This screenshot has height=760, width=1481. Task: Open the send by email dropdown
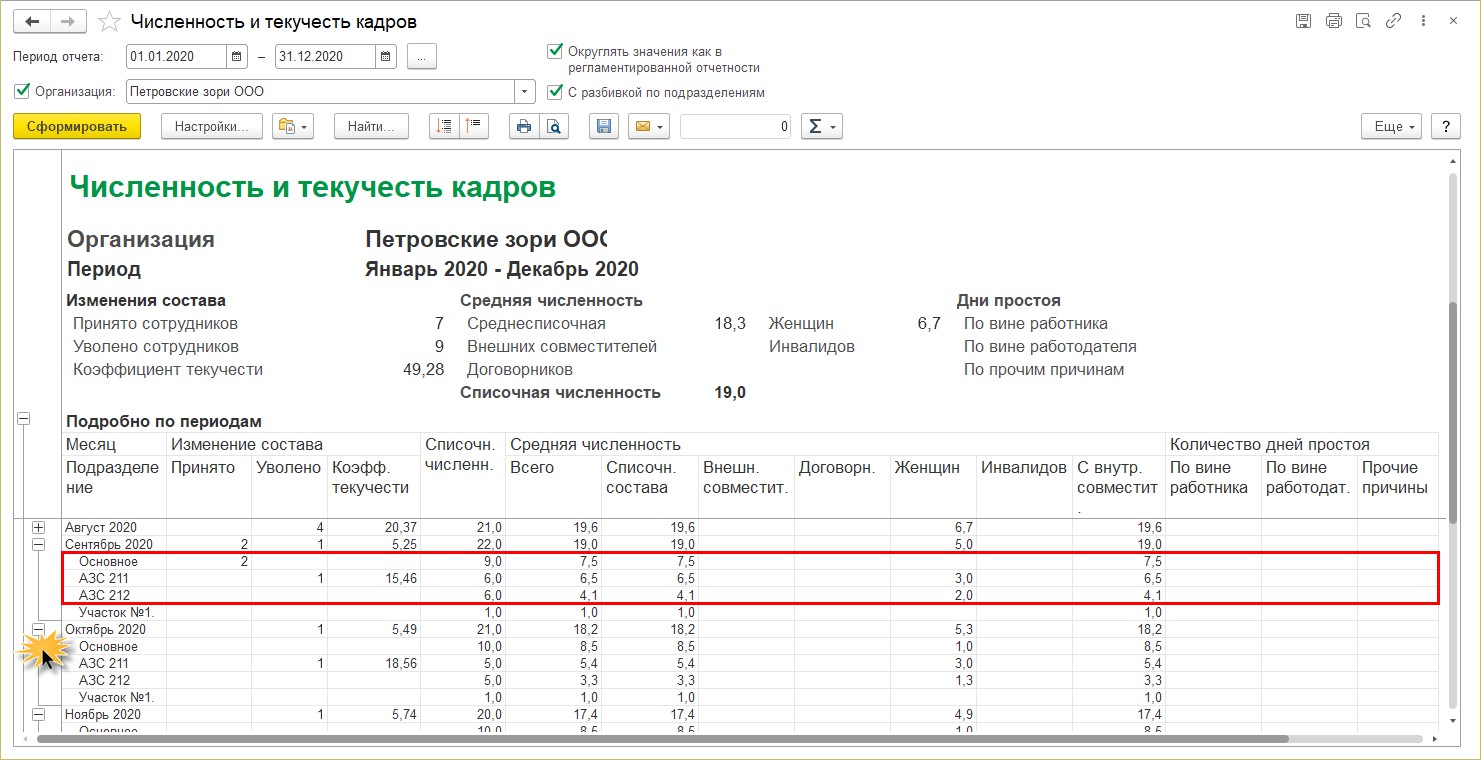pyautogui.click(x=648, y=126)
